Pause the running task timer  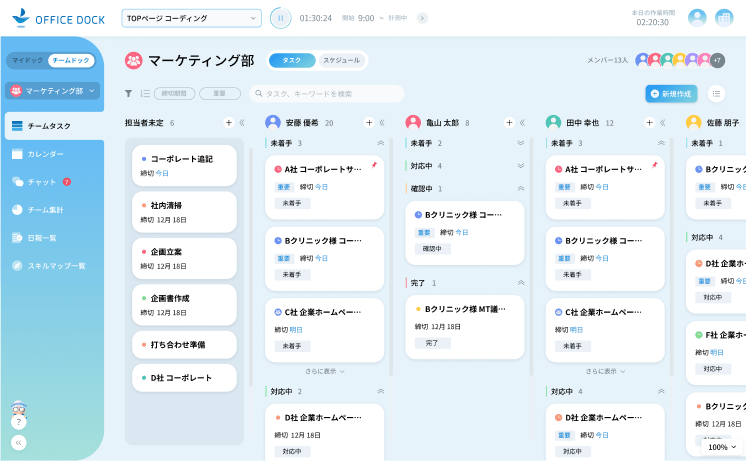click(x=280, y=19)
